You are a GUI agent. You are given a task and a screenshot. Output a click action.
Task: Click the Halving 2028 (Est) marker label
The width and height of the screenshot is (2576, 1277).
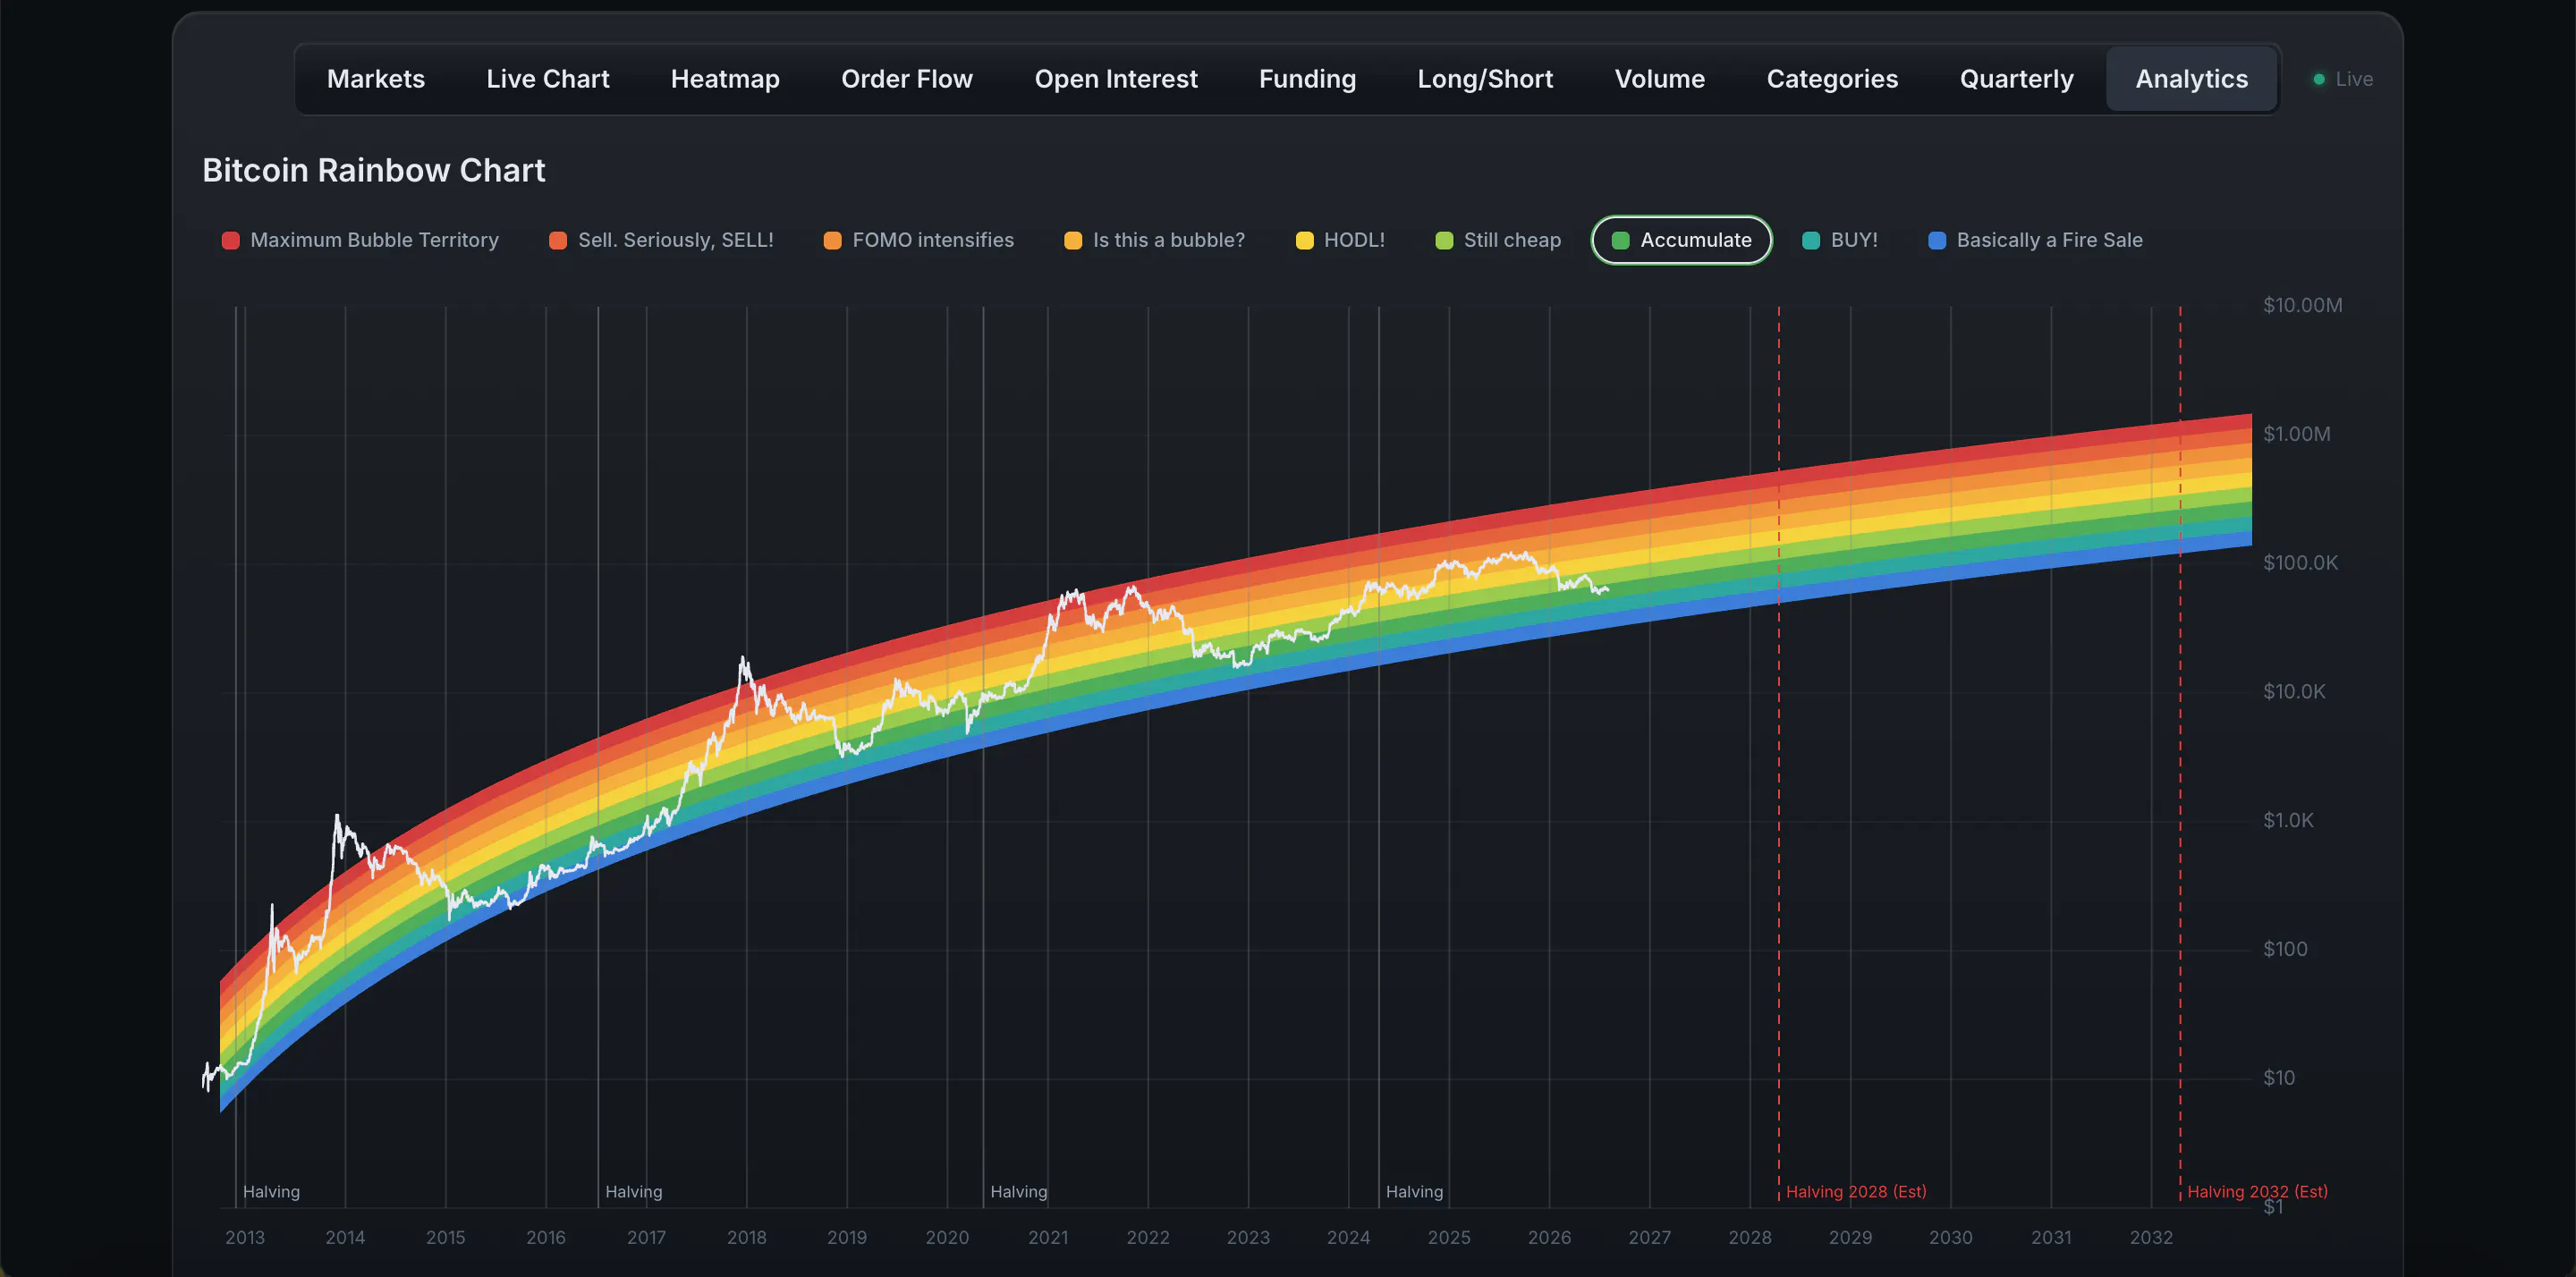(x=1855, y=1191)
